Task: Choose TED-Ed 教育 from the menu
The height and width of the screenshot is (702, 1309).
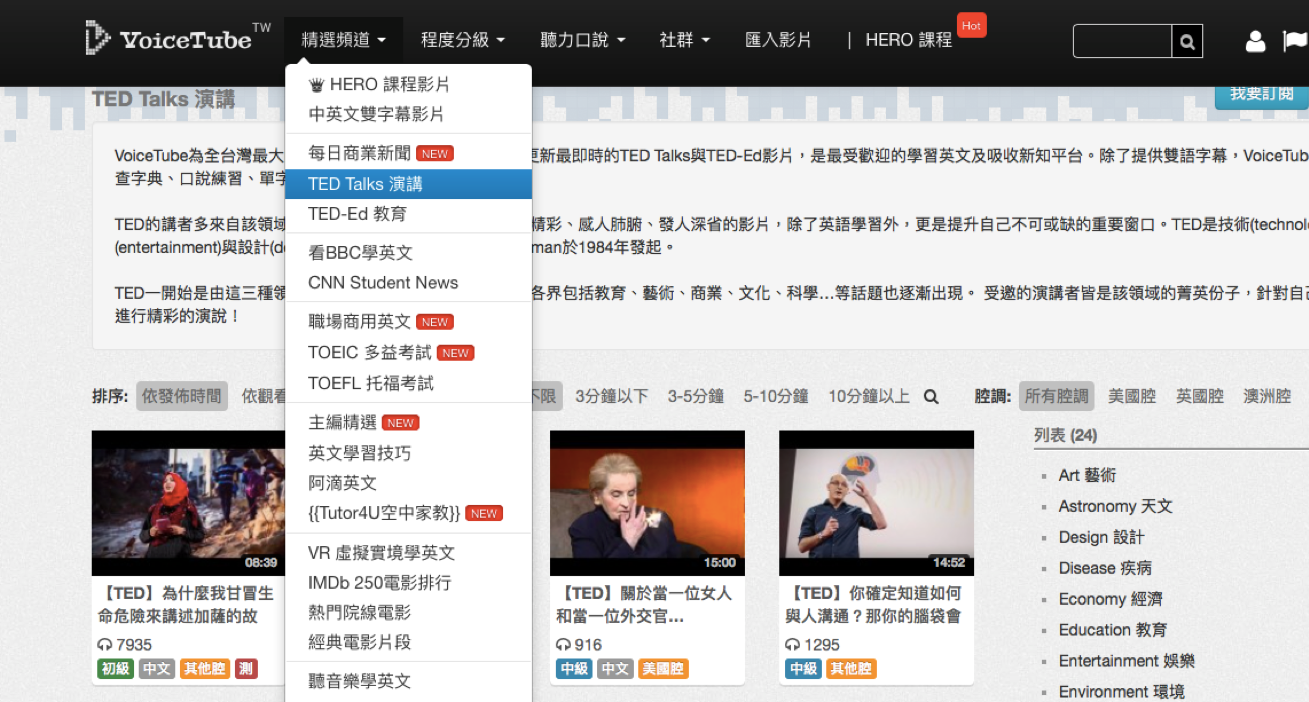Action: click(357, 214)
